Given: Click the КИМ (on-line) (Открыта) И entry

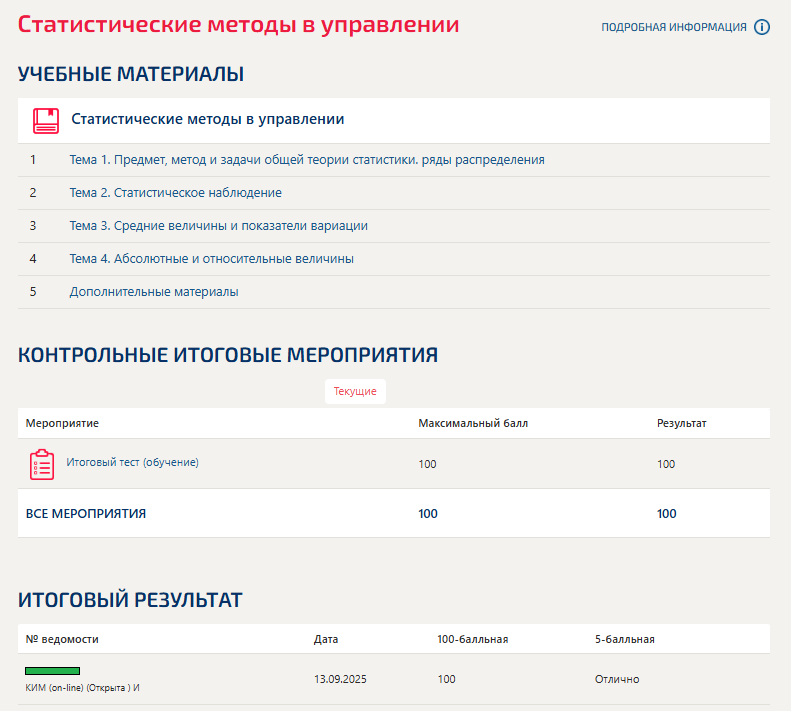Looking at the screenshot, I should pos(82,688).
